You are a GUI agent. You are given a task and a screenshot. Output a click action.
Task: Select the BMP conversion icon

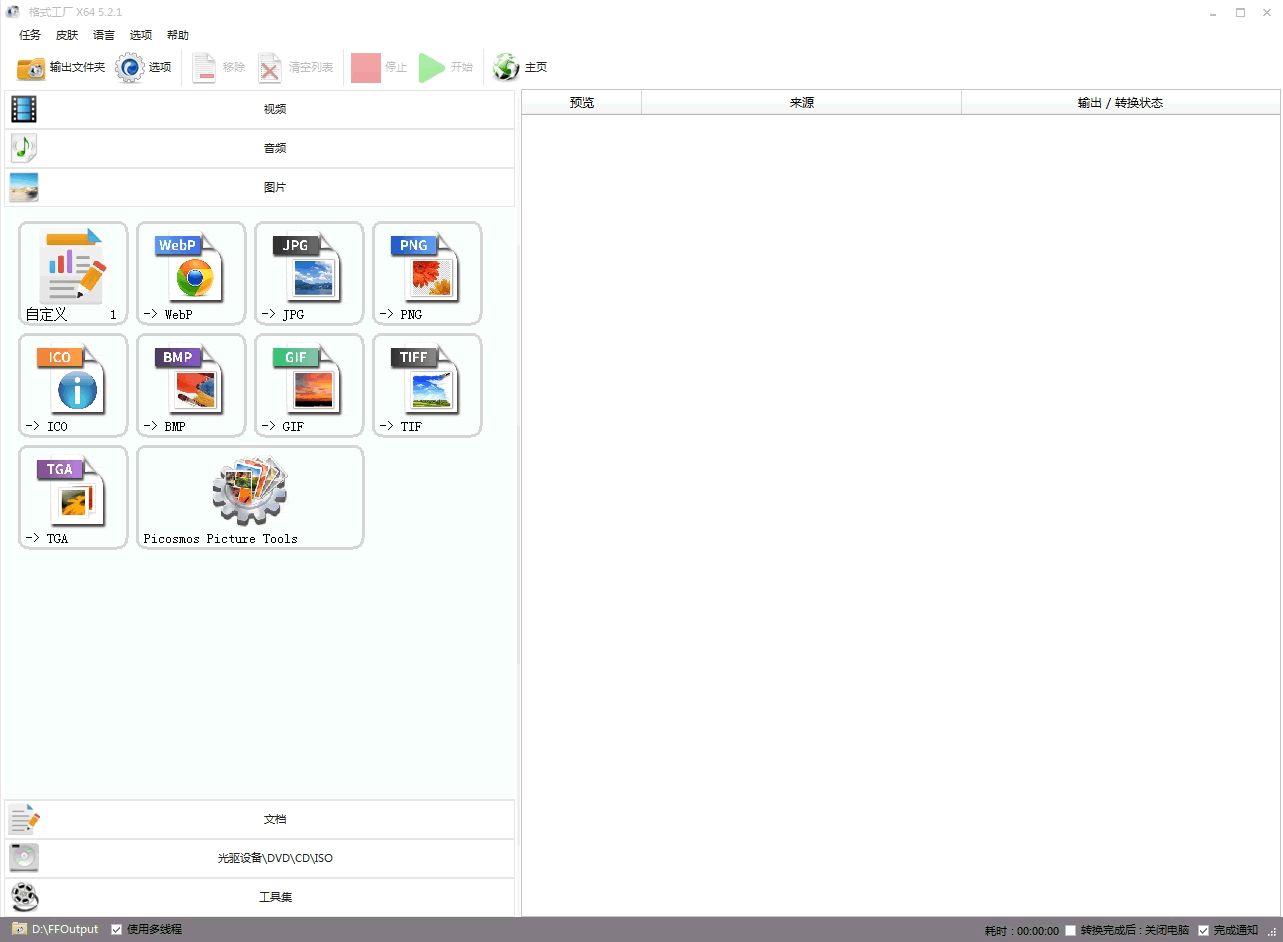point(190,384)
